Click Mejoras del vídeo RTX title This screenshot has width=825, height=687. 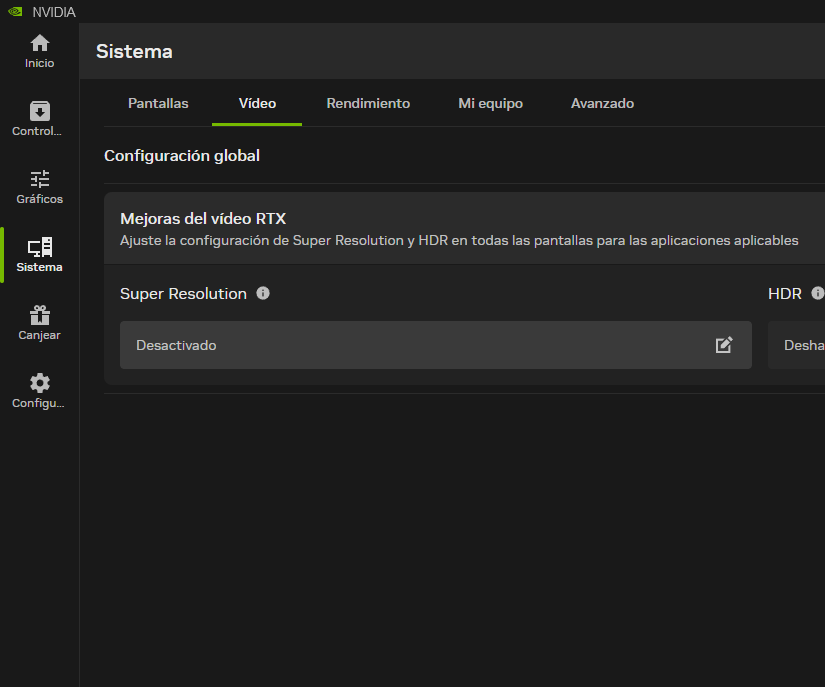tap(203, 219)
